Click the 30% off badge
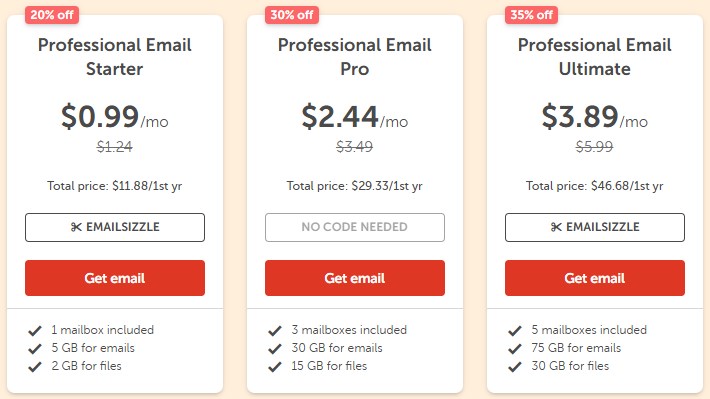The height and width of the screenshot is (399, 710). pyautogui.click(x=292, y=15)
